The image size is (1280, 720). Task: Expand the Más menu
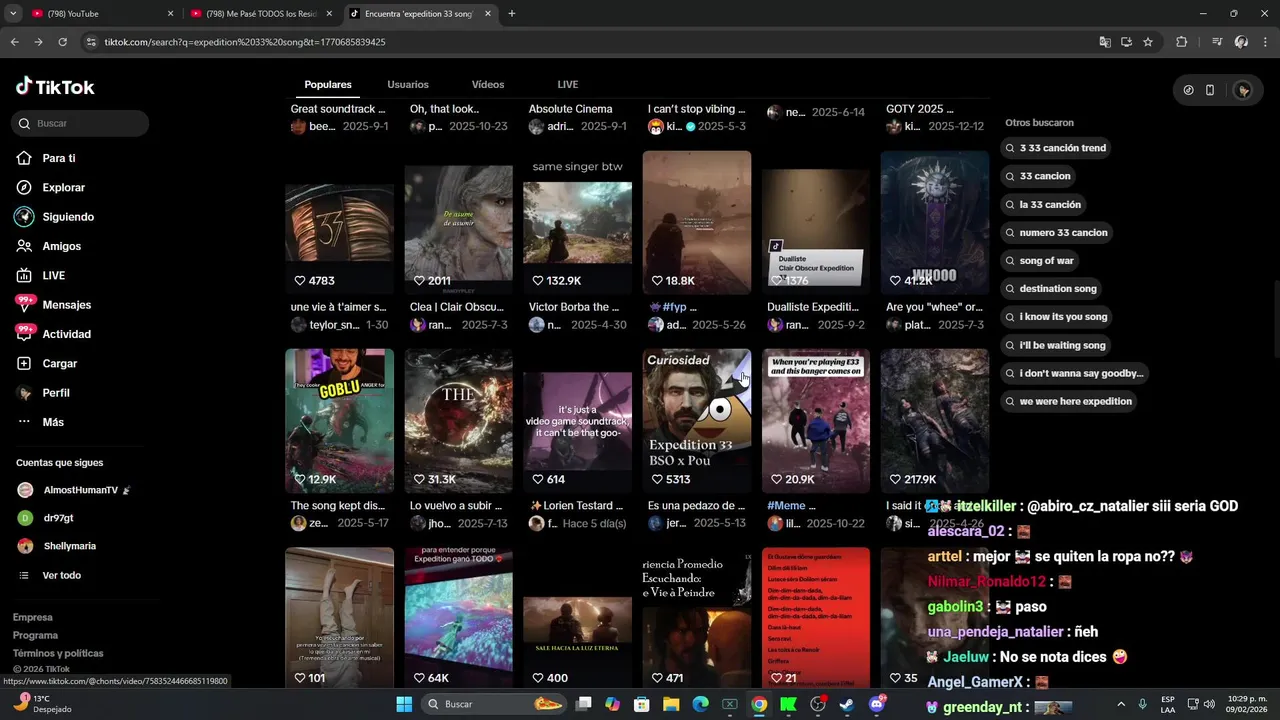[x=52, y=422]
